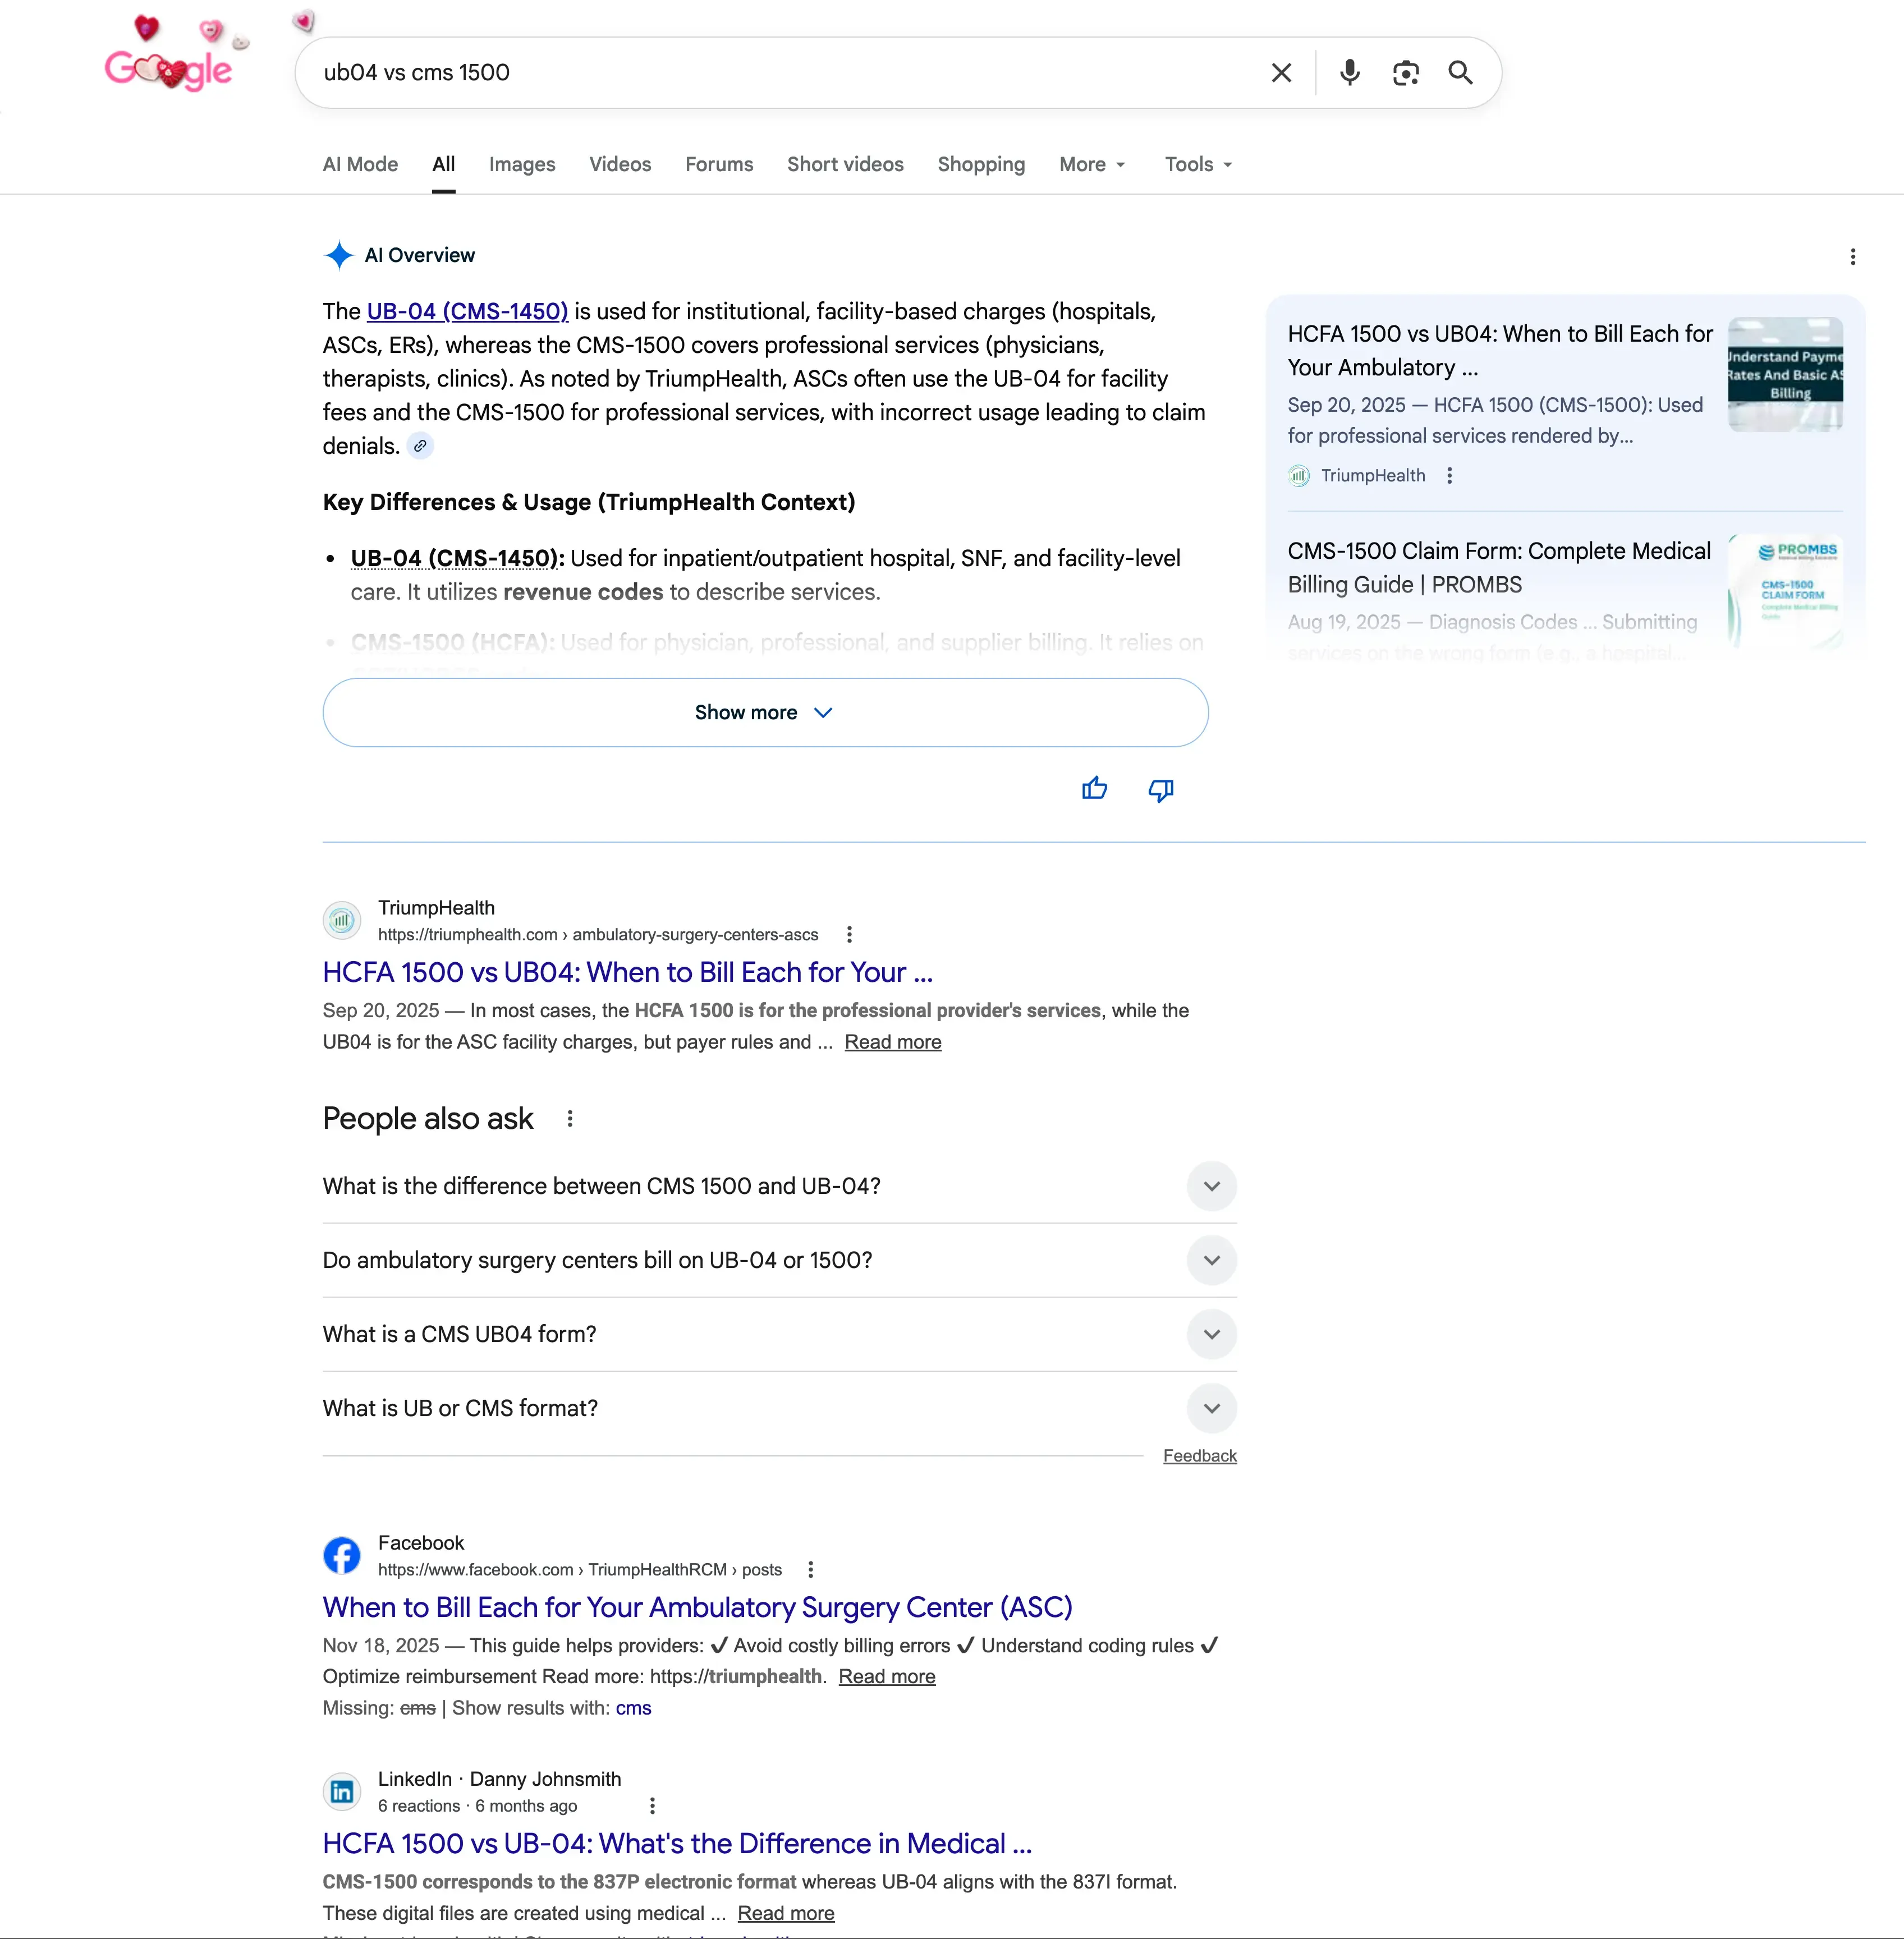Show results with 'cms' on the Facebook result

click(633, 1708)
